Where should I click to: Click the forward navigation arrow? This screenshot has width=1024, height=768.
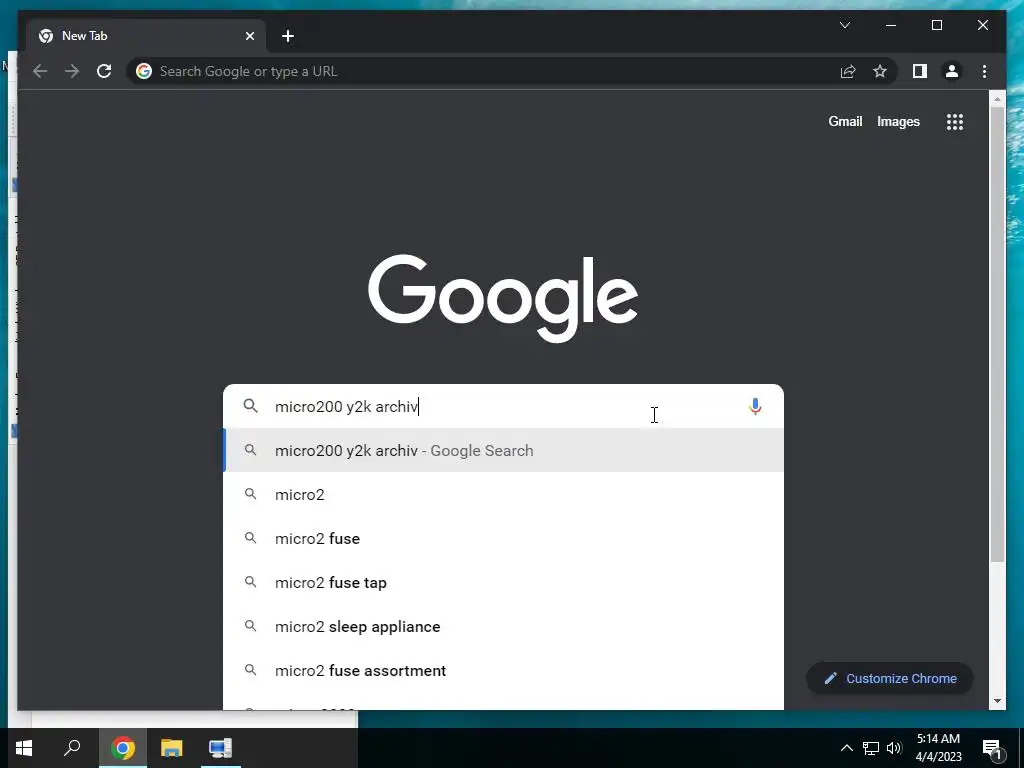(x=72, y=71)
